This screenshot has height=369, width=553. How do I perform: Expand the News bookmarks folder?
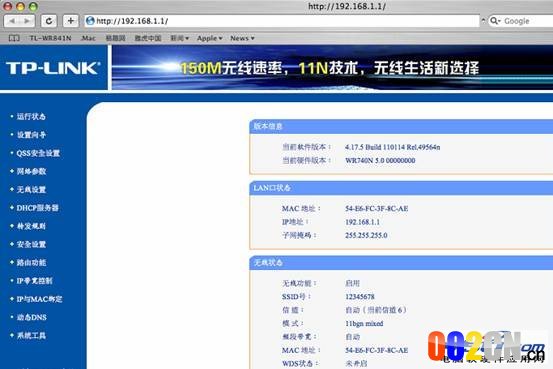tap(242, 38)
